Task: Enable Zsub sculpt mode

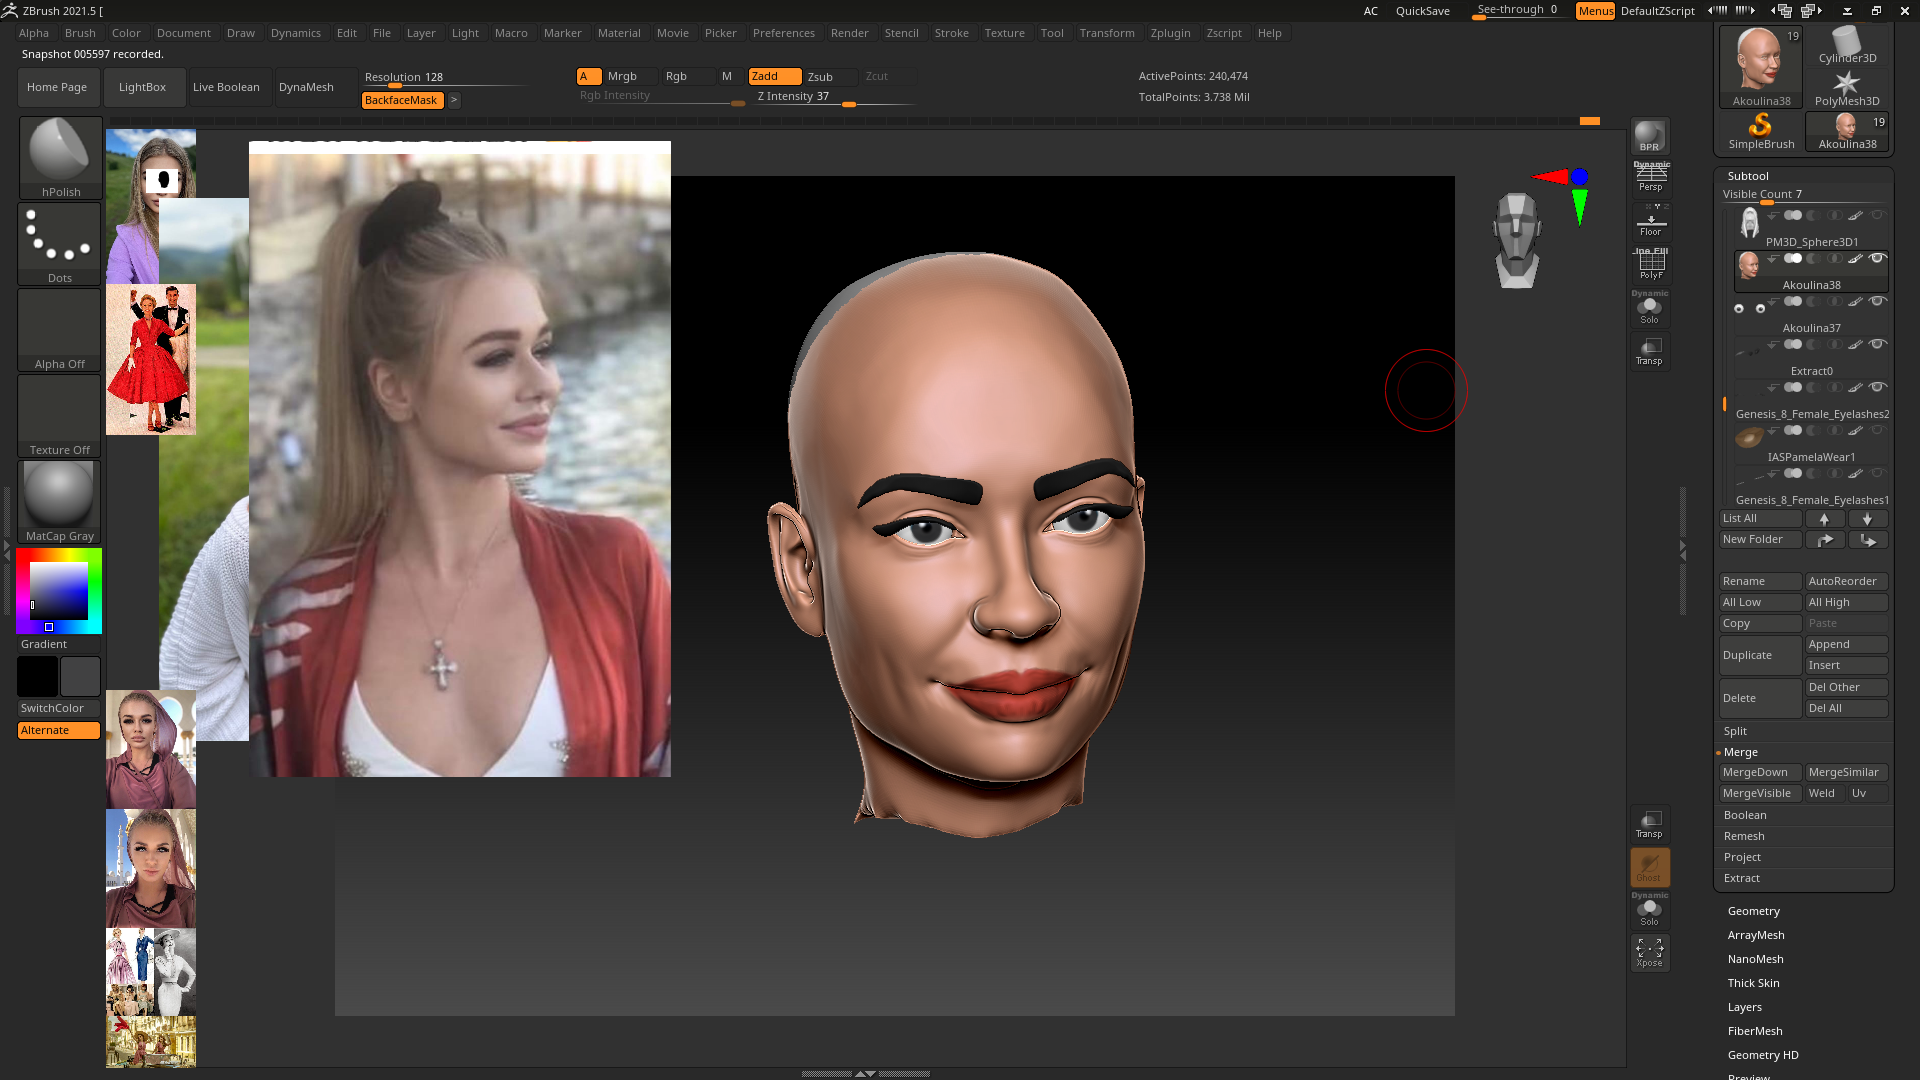Action: [x=831, y=76]
